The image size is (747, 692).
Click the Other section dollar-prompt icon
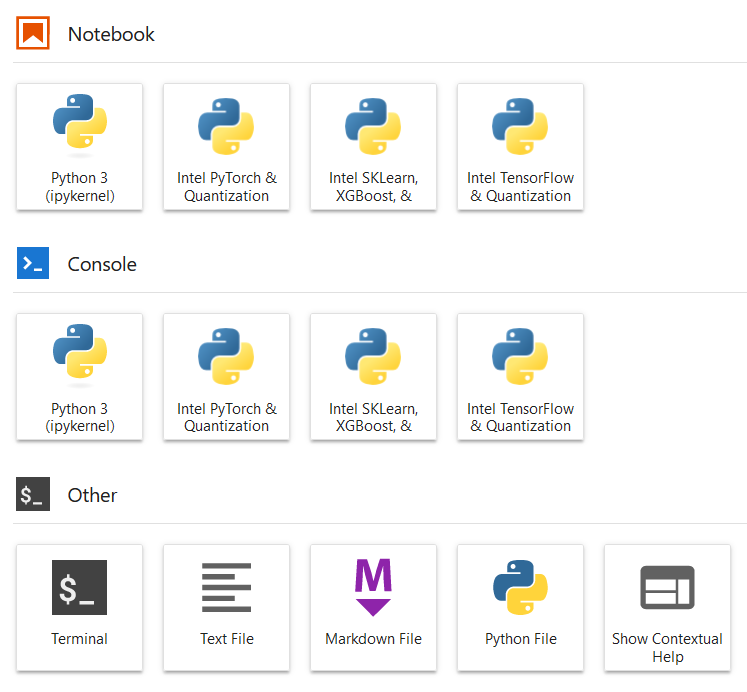point(33,495)
